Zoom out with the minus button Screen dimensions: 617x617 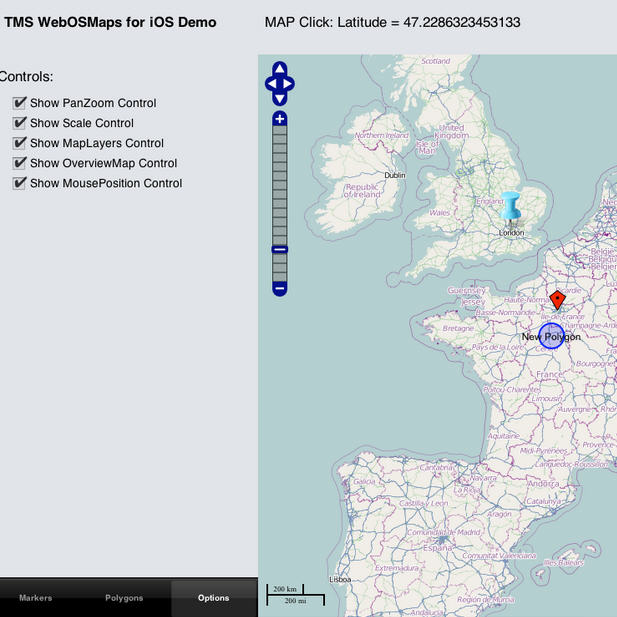pyautogui.click(x=280, y=289)
